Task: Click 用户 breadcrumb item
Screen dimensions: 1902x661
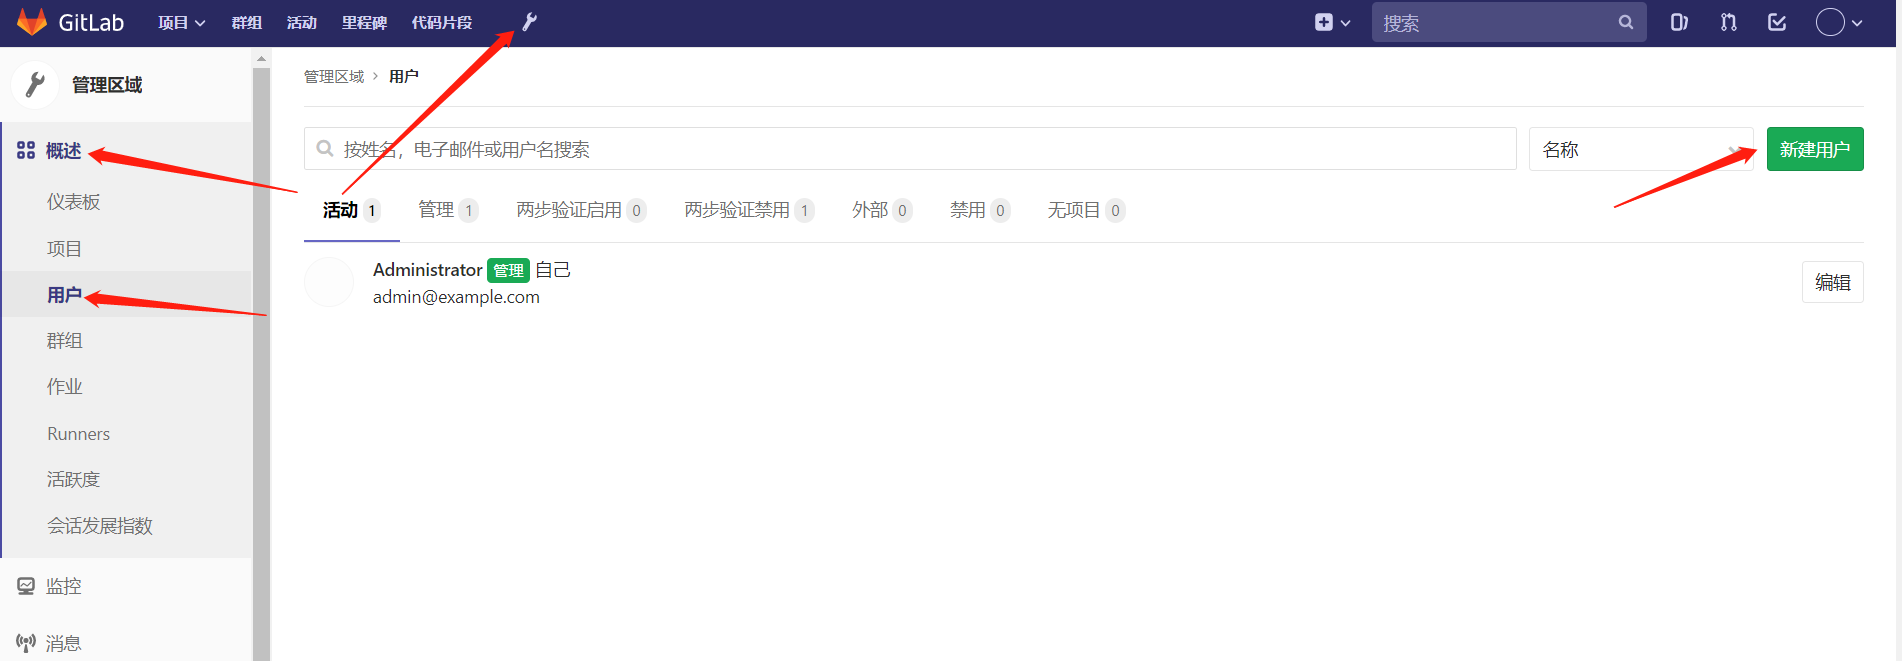Action: tap(404, 76)
